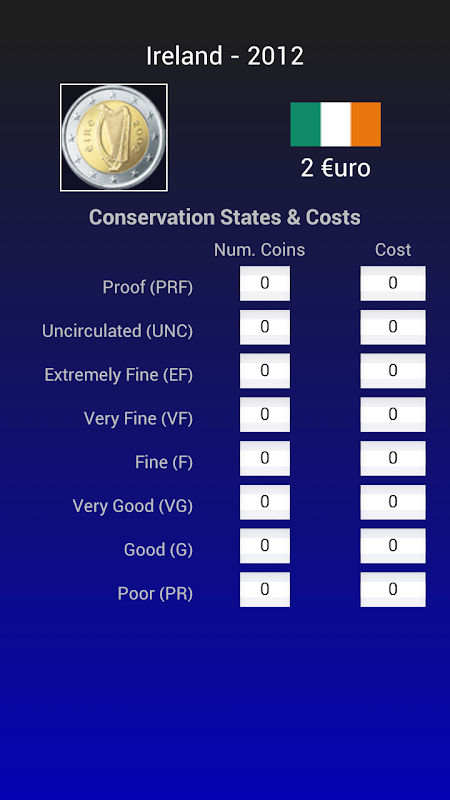Viewport: 450px width, 800px height.
Task: Tap the Irish 2 euro coin image
Action: [114, 137]
